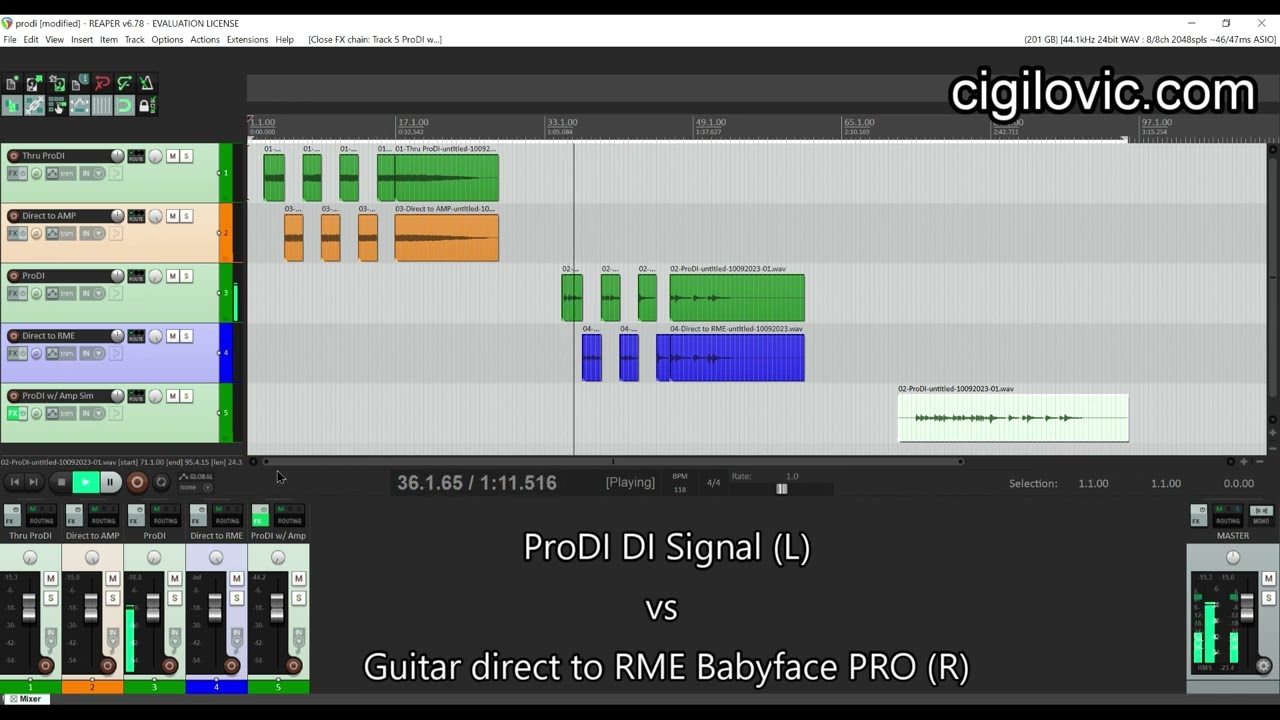Open the Extensions menu
This screenshot has width=1280, height=720.
pyautogui.click(x=247, y=40)
